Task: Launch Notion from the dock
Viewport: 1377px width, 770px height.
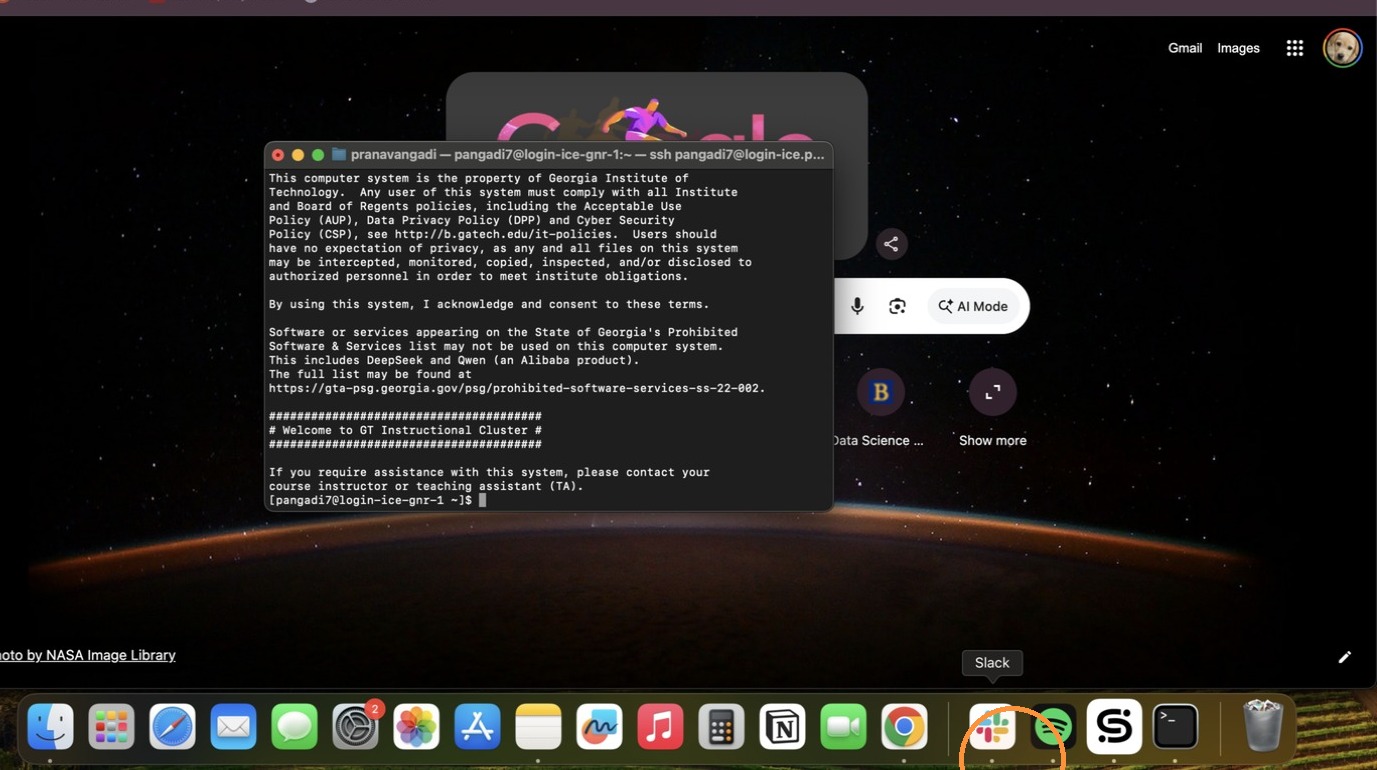Action: pyautogui.click(x=782, y=727)
